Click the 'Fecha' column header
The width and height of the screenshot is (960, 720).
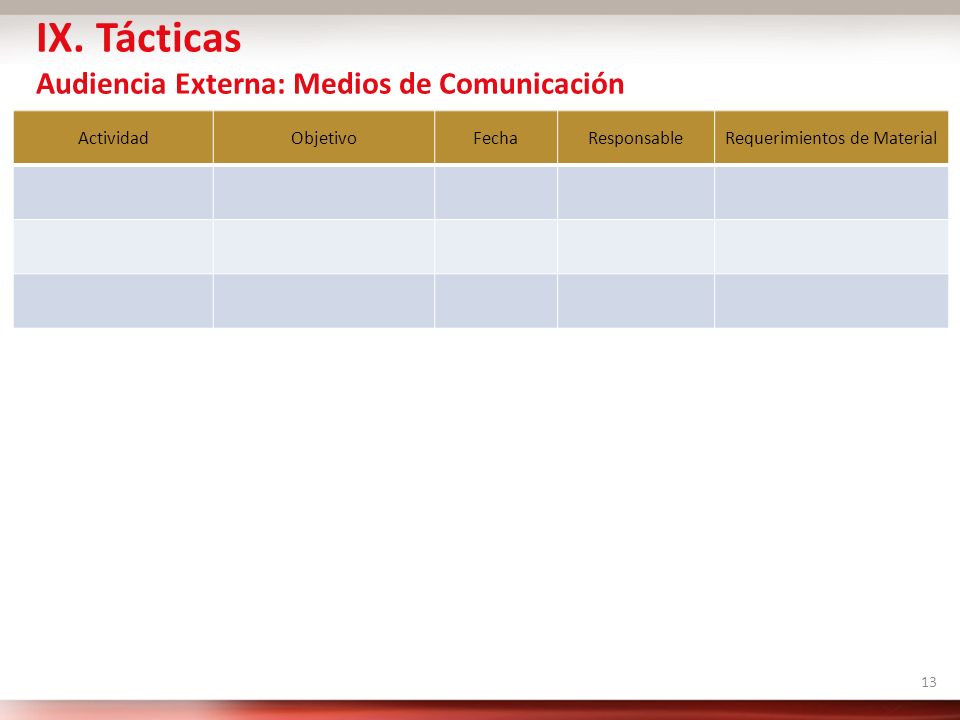tap(496, 138)
